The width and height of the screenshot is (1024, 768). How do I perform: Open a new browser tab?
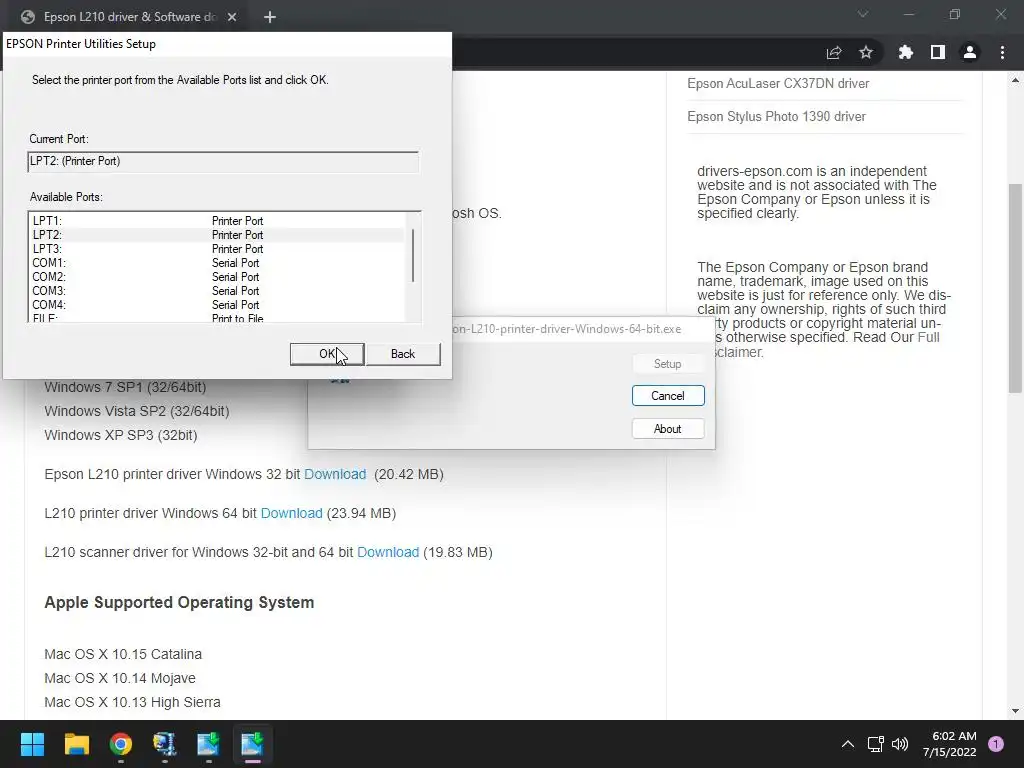tap(270, 17)
